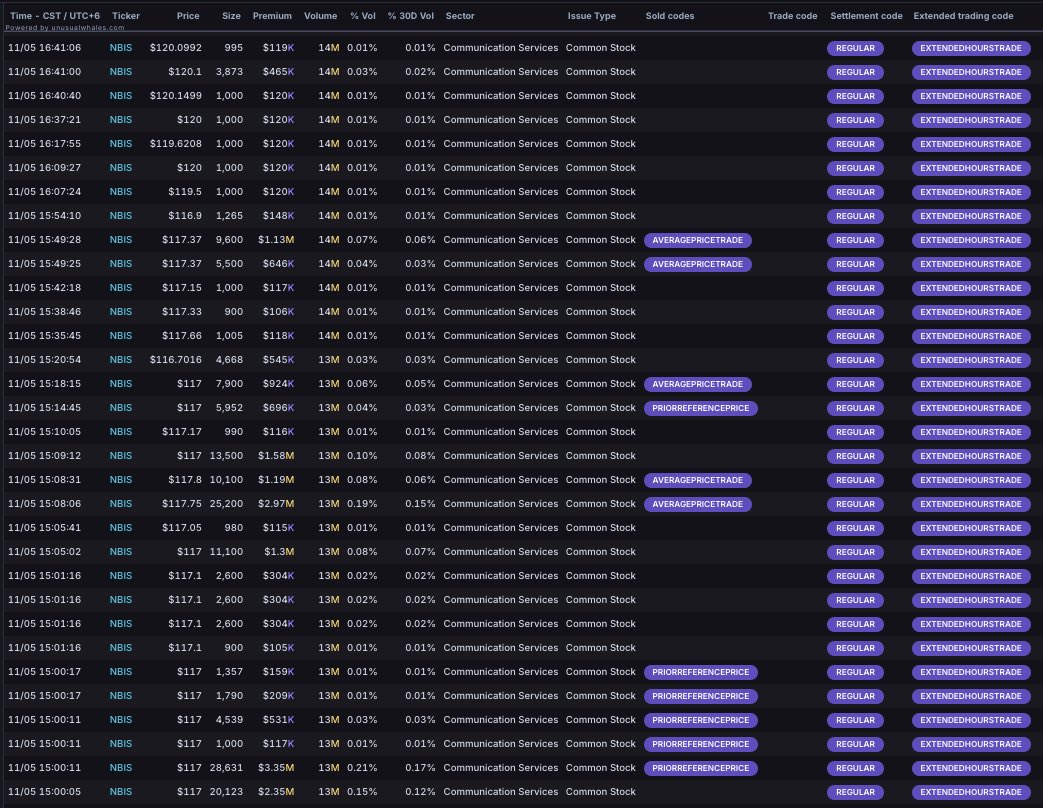Click the Settlement code column header
The width and height of the screenshot is (1043, 808).
tap(866, 16)
